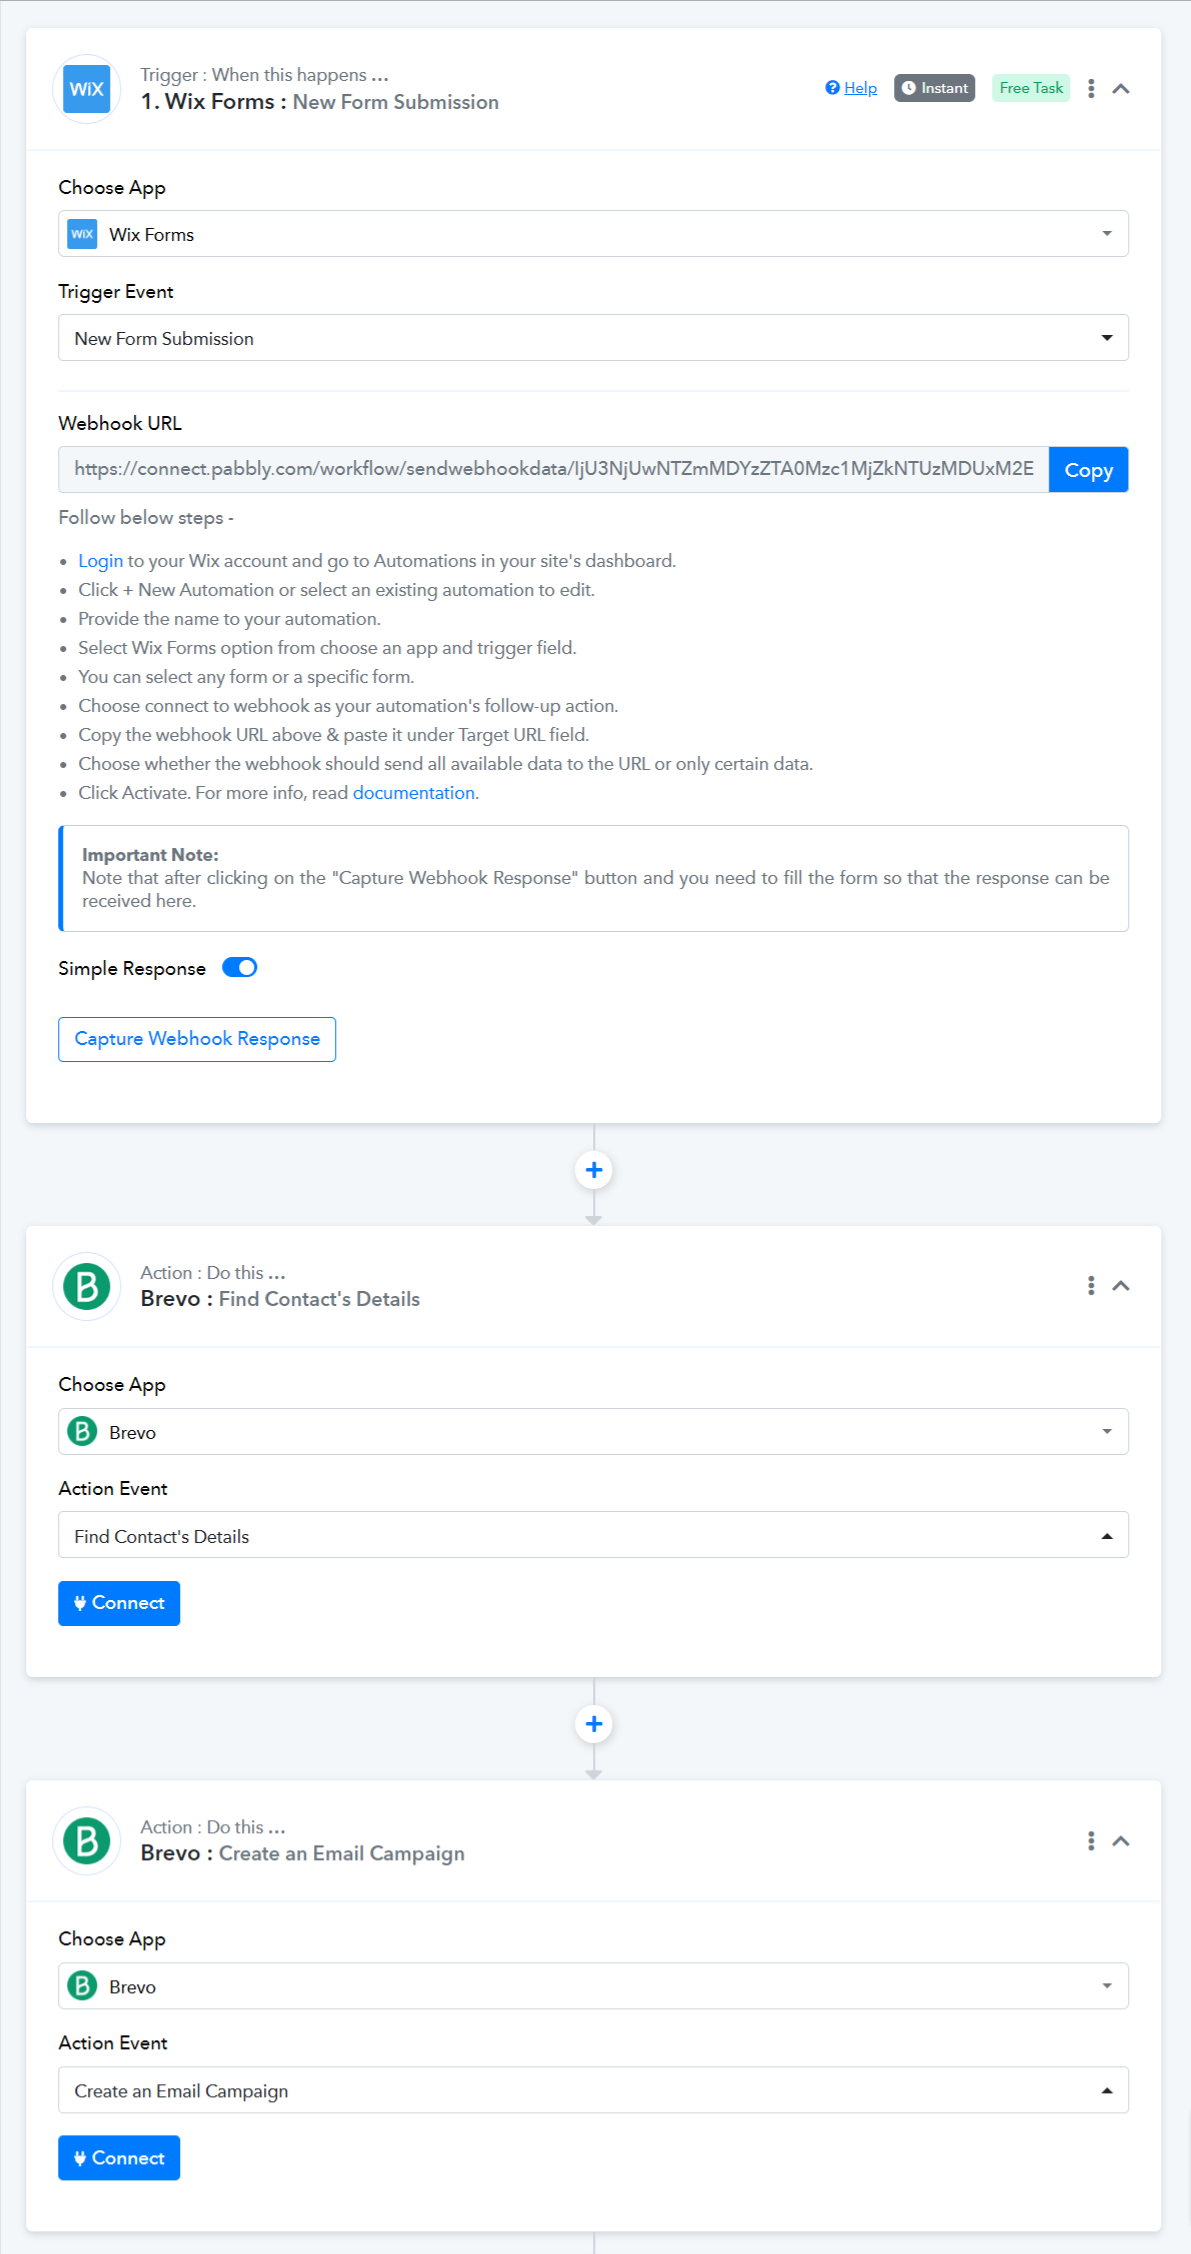Screen dimensions: 1191x2254
Task: Click inside the Webhook URL field
Action: tap(553, 470)
